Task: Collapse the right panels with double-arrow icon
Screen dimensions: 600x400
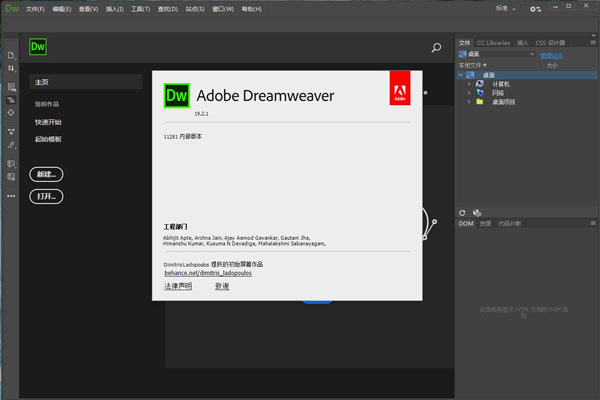Action: click(593, 35)
